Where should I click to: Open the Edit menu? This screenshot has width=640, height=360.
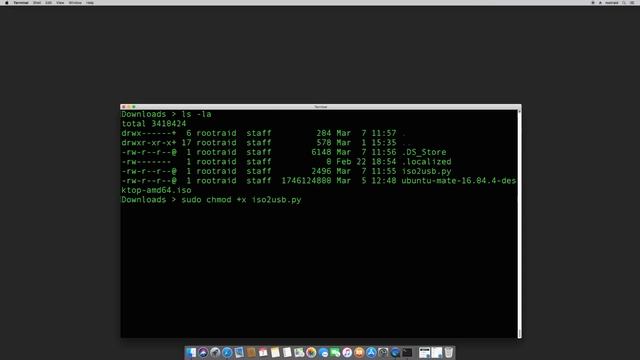click(49, 2)
